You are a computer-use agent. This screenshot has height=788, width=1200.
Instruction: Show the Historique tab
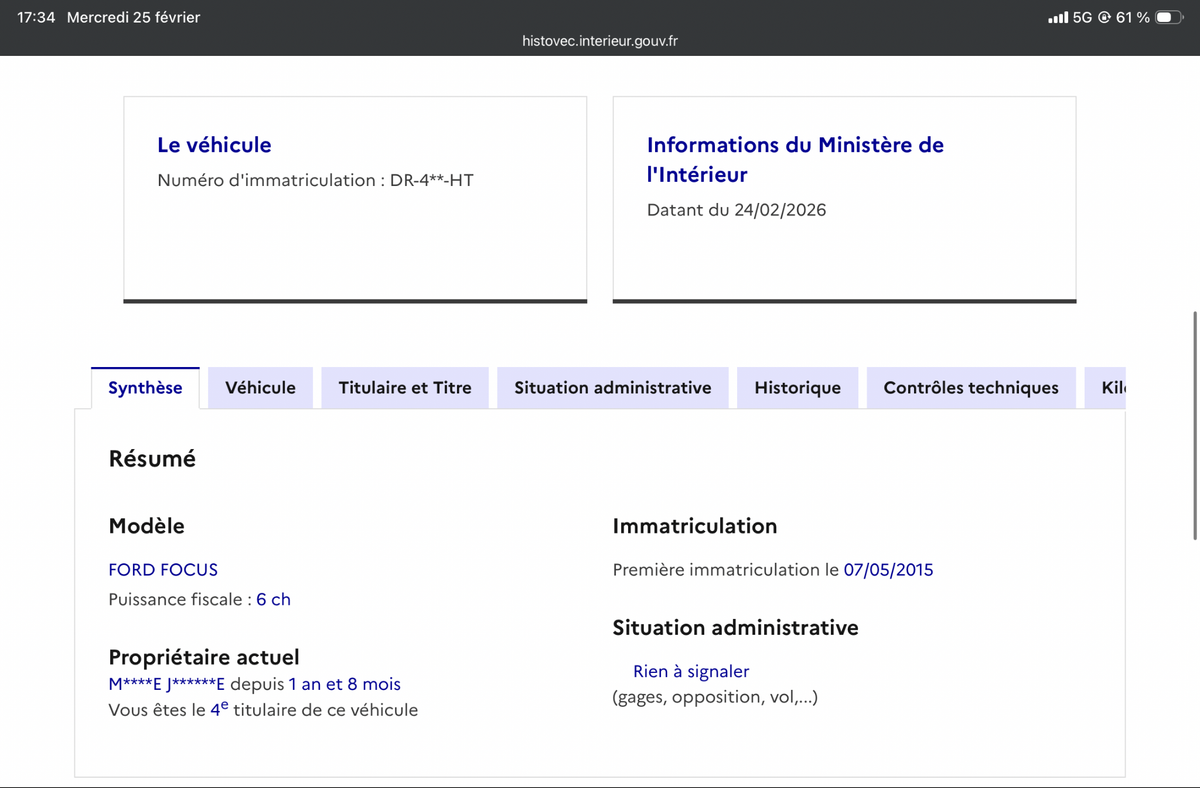point(797,388)
